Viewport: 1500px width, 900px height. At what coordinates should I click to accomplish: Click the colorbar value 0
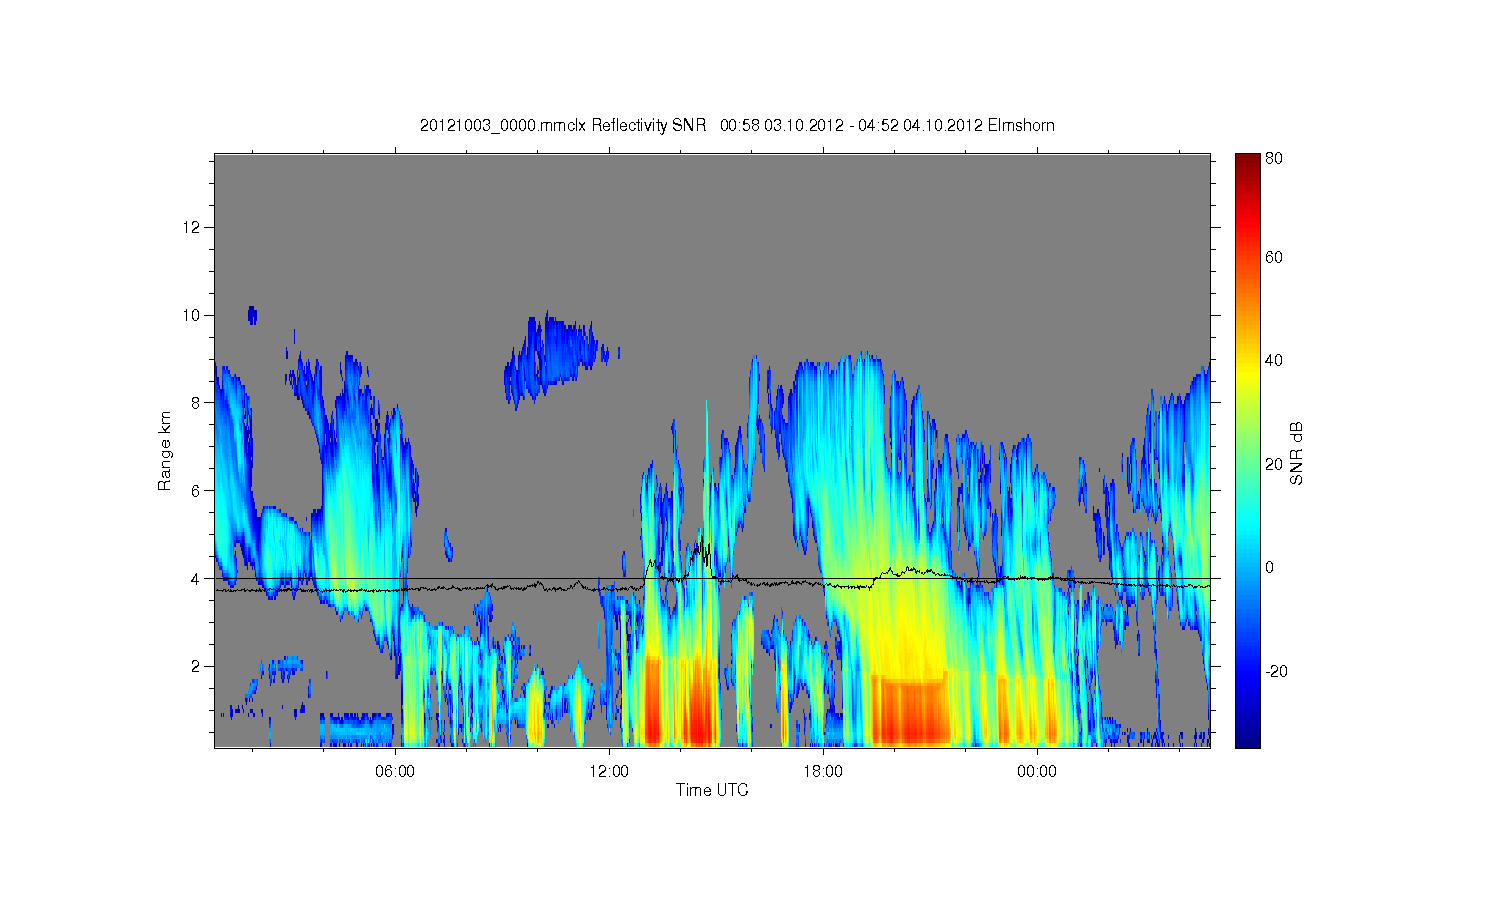1270,567
